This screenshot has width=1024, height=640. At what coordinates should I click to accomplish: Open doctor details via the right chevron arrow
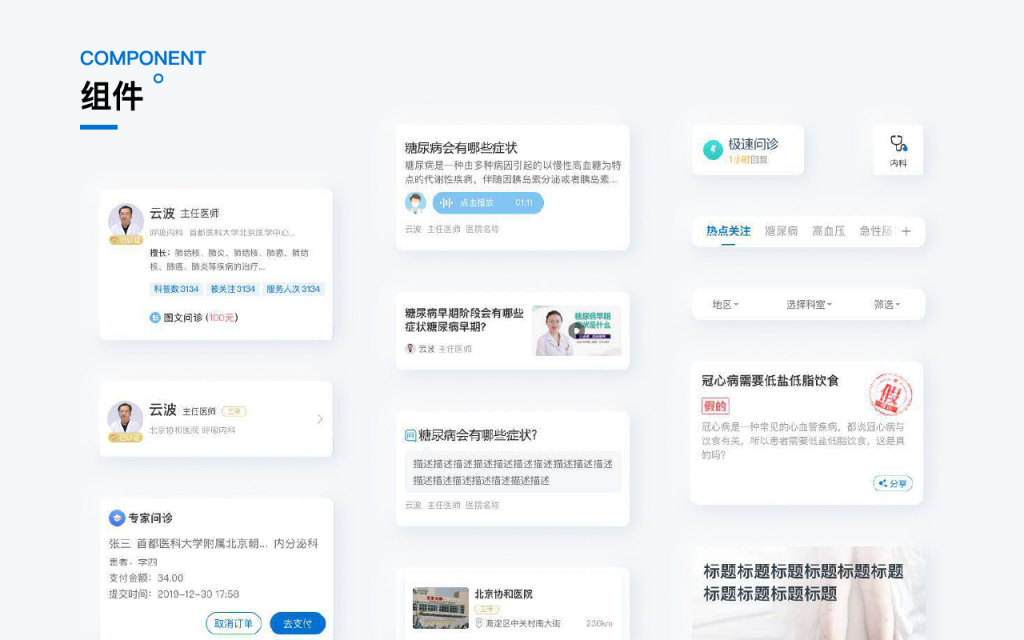[x=320, y=419]
